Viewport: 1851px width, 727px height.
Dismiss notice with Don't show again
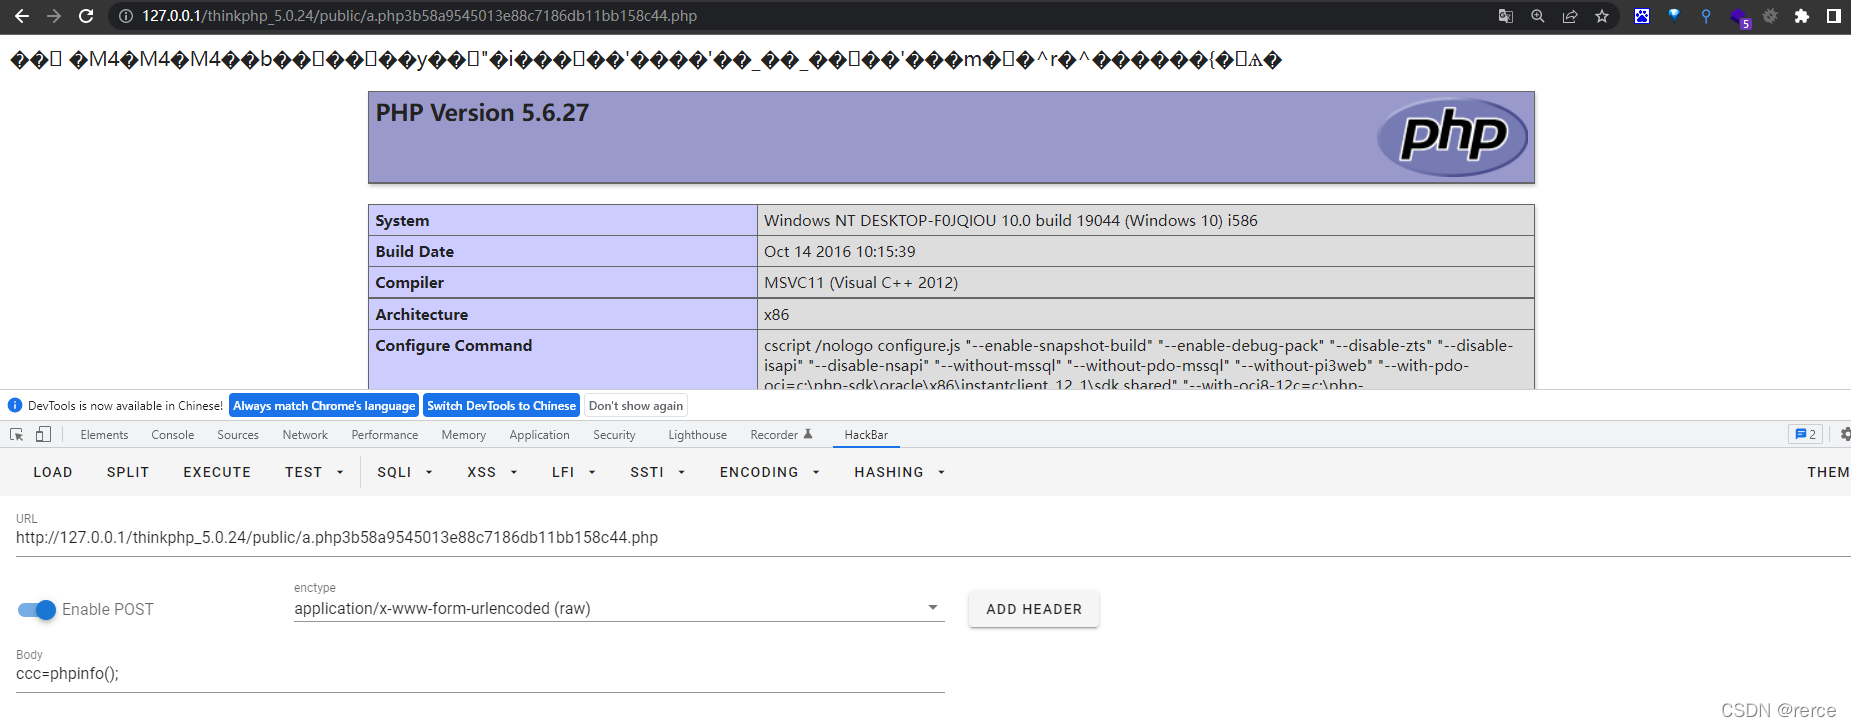point(636,405)
